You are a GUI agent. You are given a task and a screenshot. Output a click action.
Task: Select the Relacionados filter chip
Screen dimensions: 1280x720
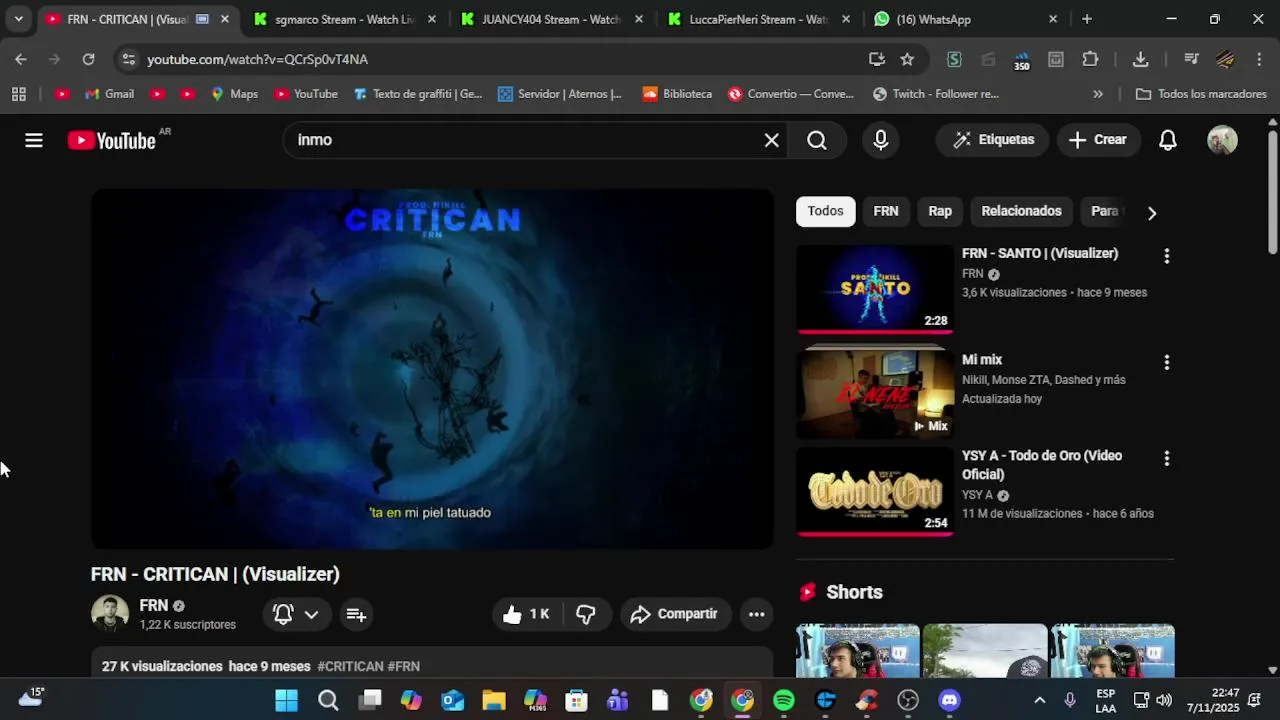point(1021,211)
